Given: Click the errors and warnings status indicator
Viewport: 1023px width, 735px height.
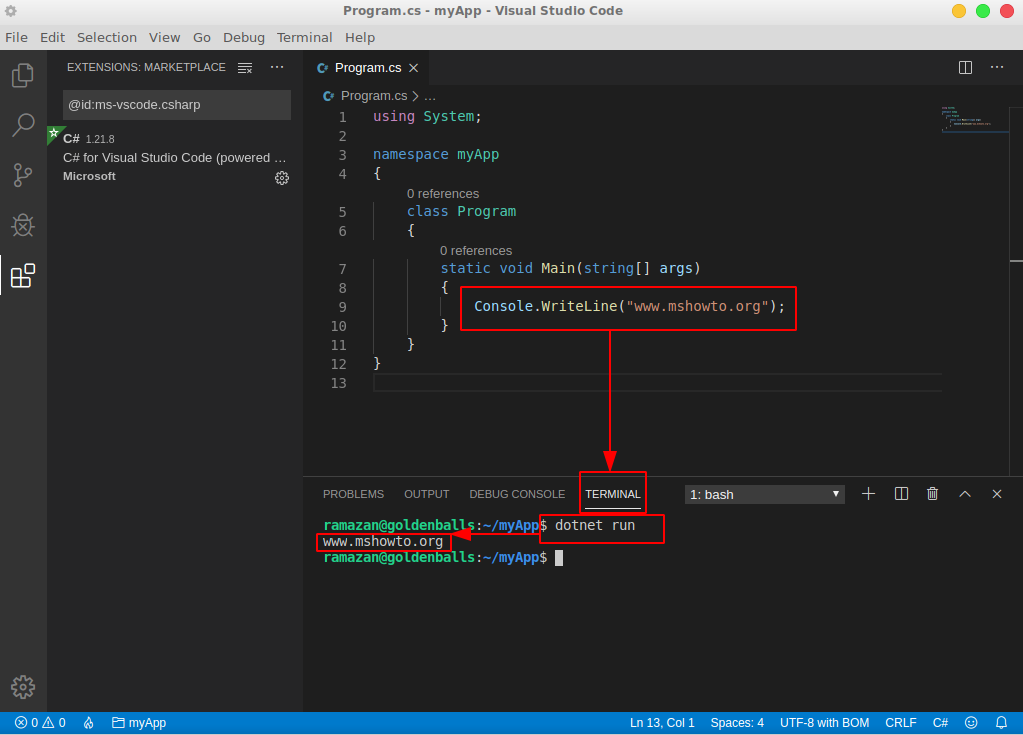Looking at the screenshot, I should point(40,723).
